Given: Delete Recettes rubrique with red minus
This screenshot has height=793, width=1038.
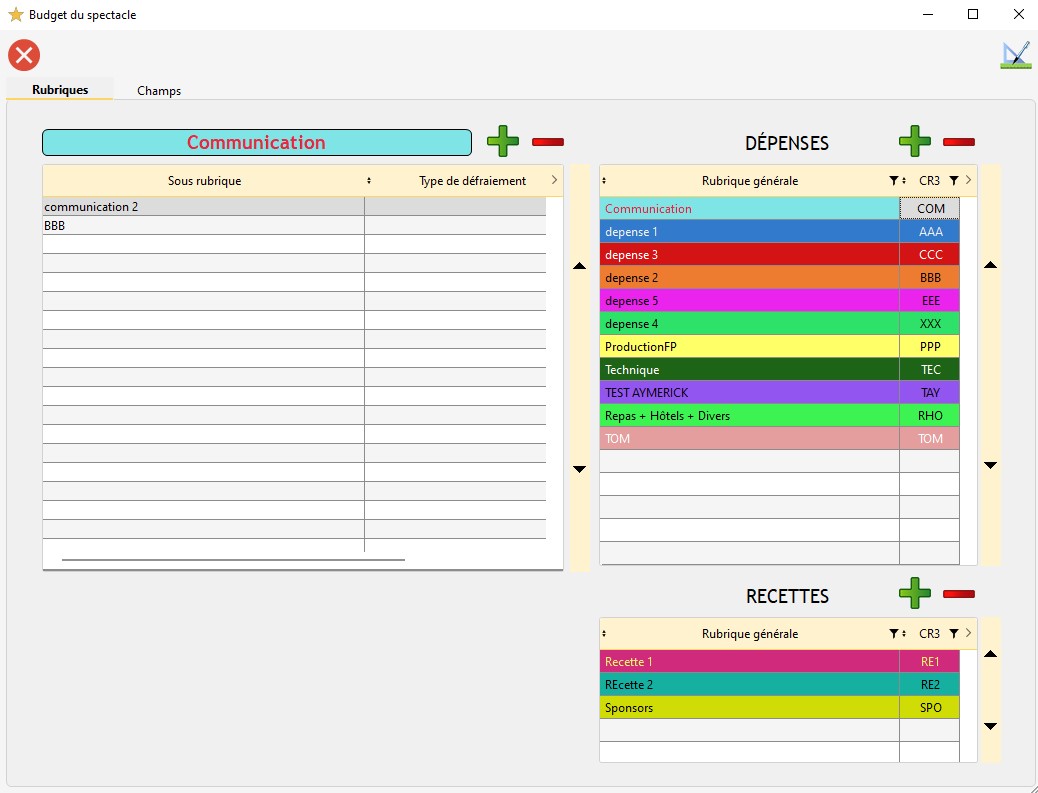Looking at the screenshot, I should pyautogui.click(x=959, y=593).
